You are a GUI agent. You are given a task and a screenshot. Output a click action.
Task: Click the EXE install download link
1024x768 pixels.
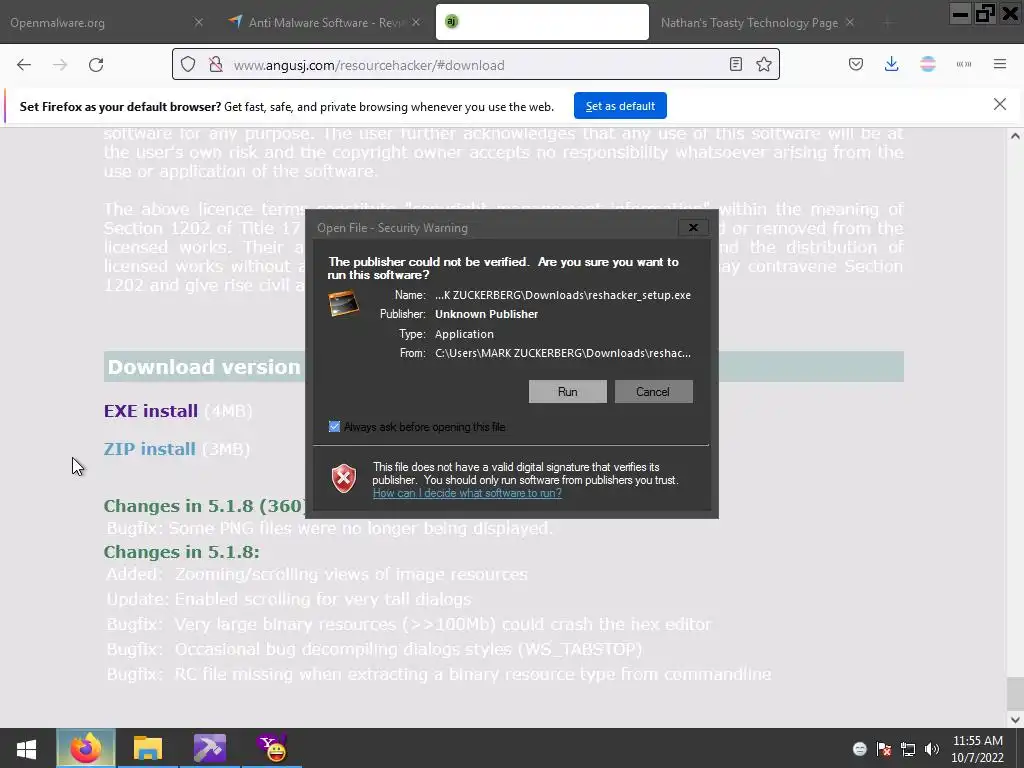[151, 411]
